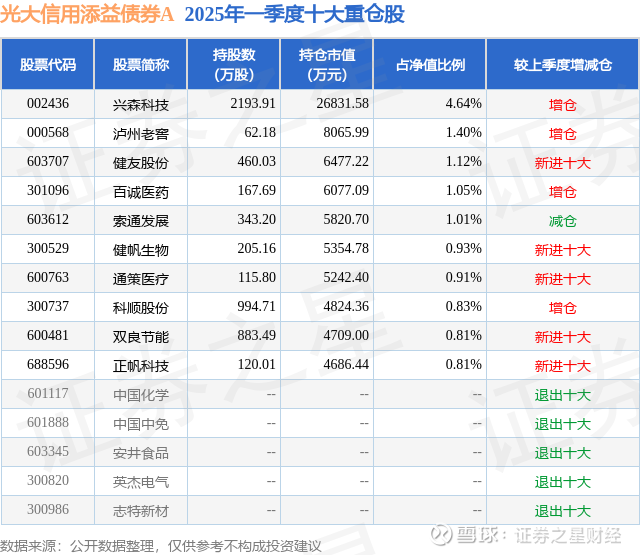This screenshot has height=555, width=640.
Task: Click the 股票简称 column header
Action: pyautogui.click(x=141, y=64)
